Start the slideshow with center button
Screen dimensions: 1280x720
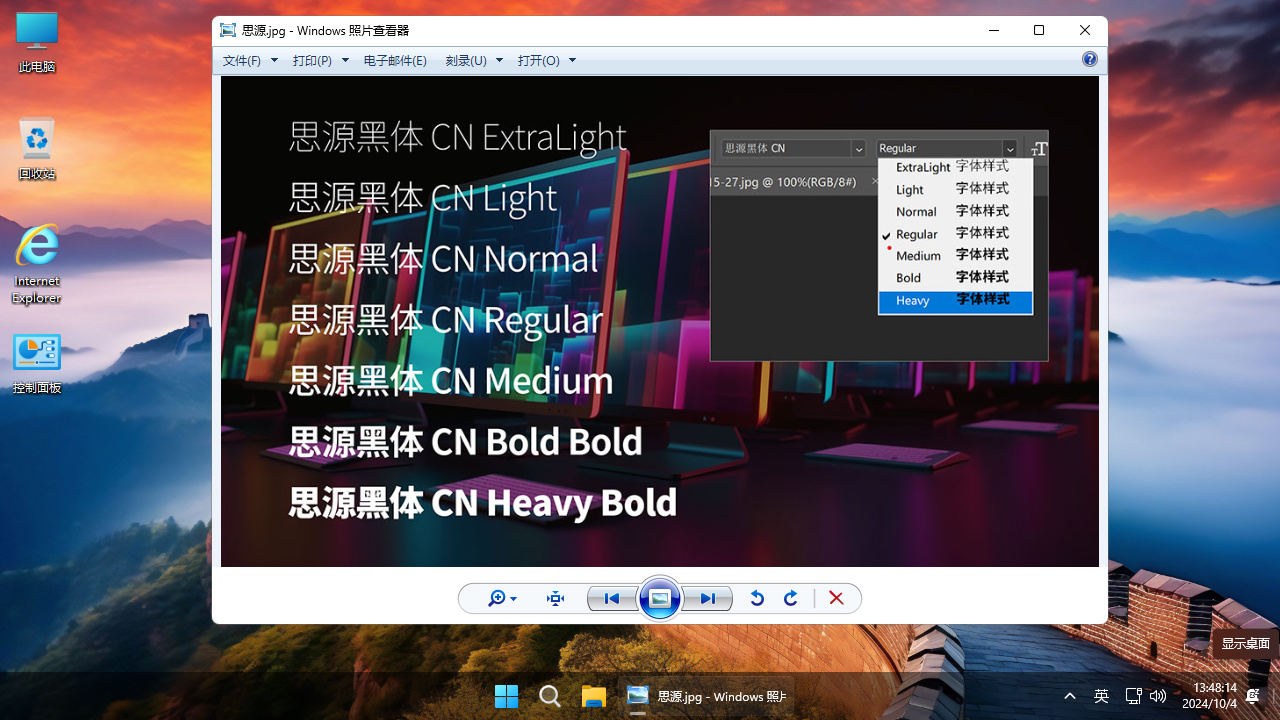(660, 598)
